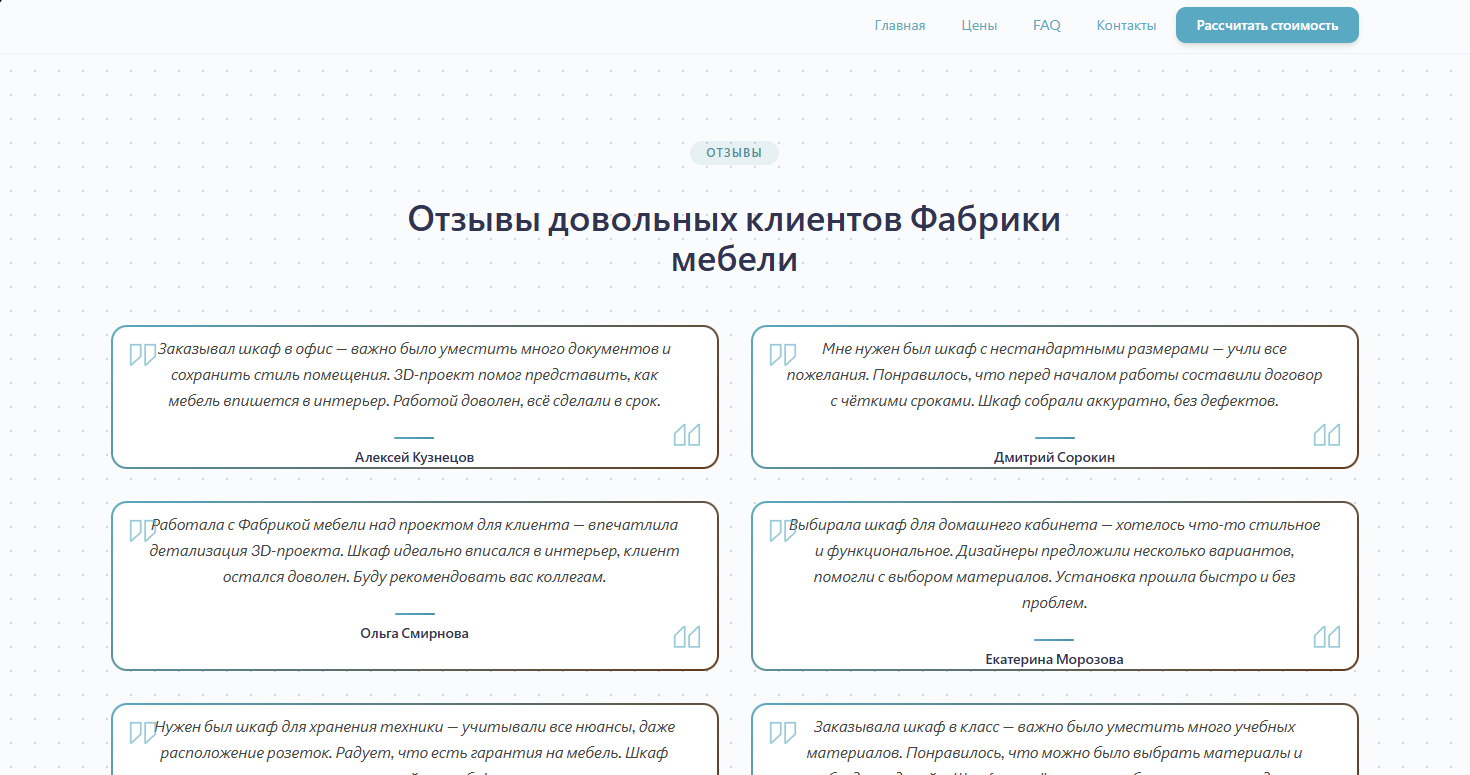Open the Главная navigation link
The width and height of the screenshot is (1470, 775).
[899, 26]
